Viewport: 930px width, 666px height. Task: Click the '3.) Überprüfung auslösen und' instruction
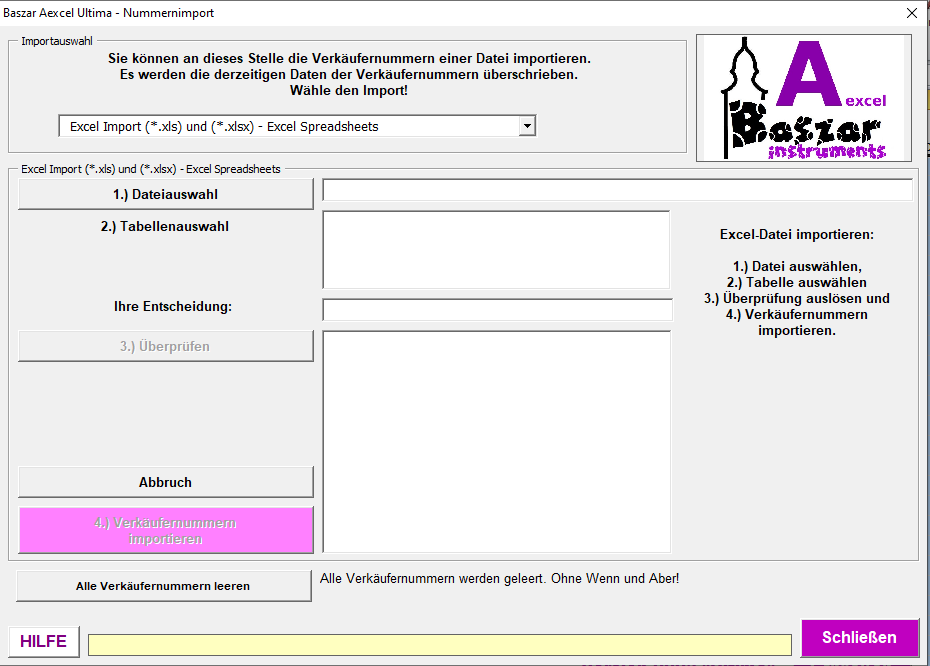[797, 298]
